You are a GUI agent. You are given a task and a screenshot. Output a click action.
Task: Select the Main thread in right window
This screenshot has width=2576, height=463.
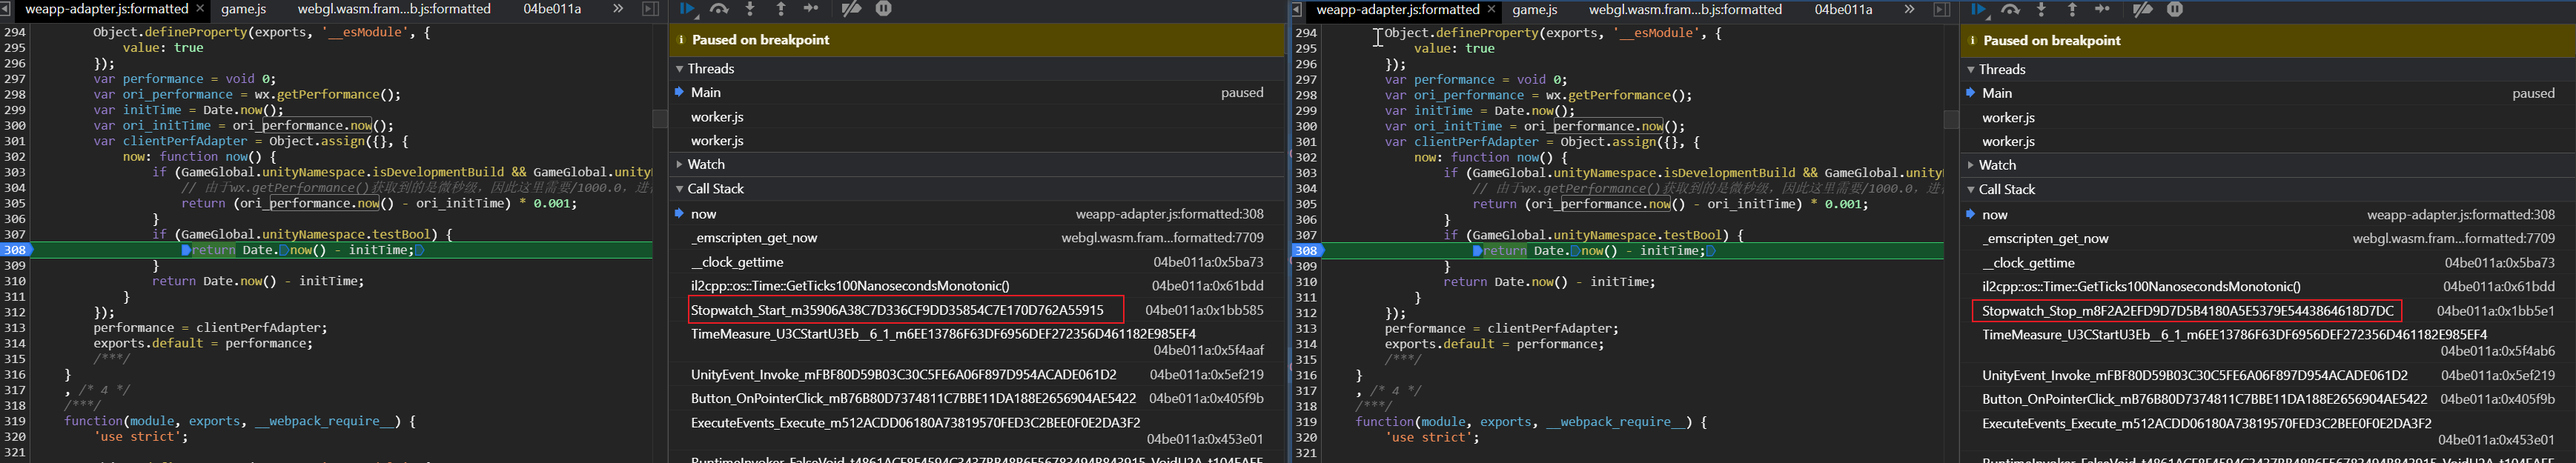2267,94
